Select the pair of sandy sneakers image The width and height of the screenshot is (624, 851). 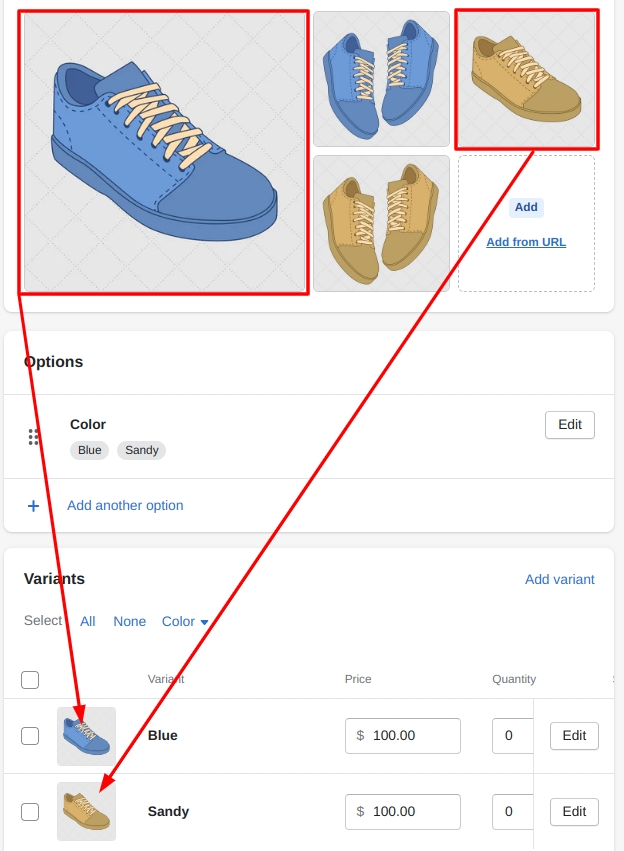(381, 223)
